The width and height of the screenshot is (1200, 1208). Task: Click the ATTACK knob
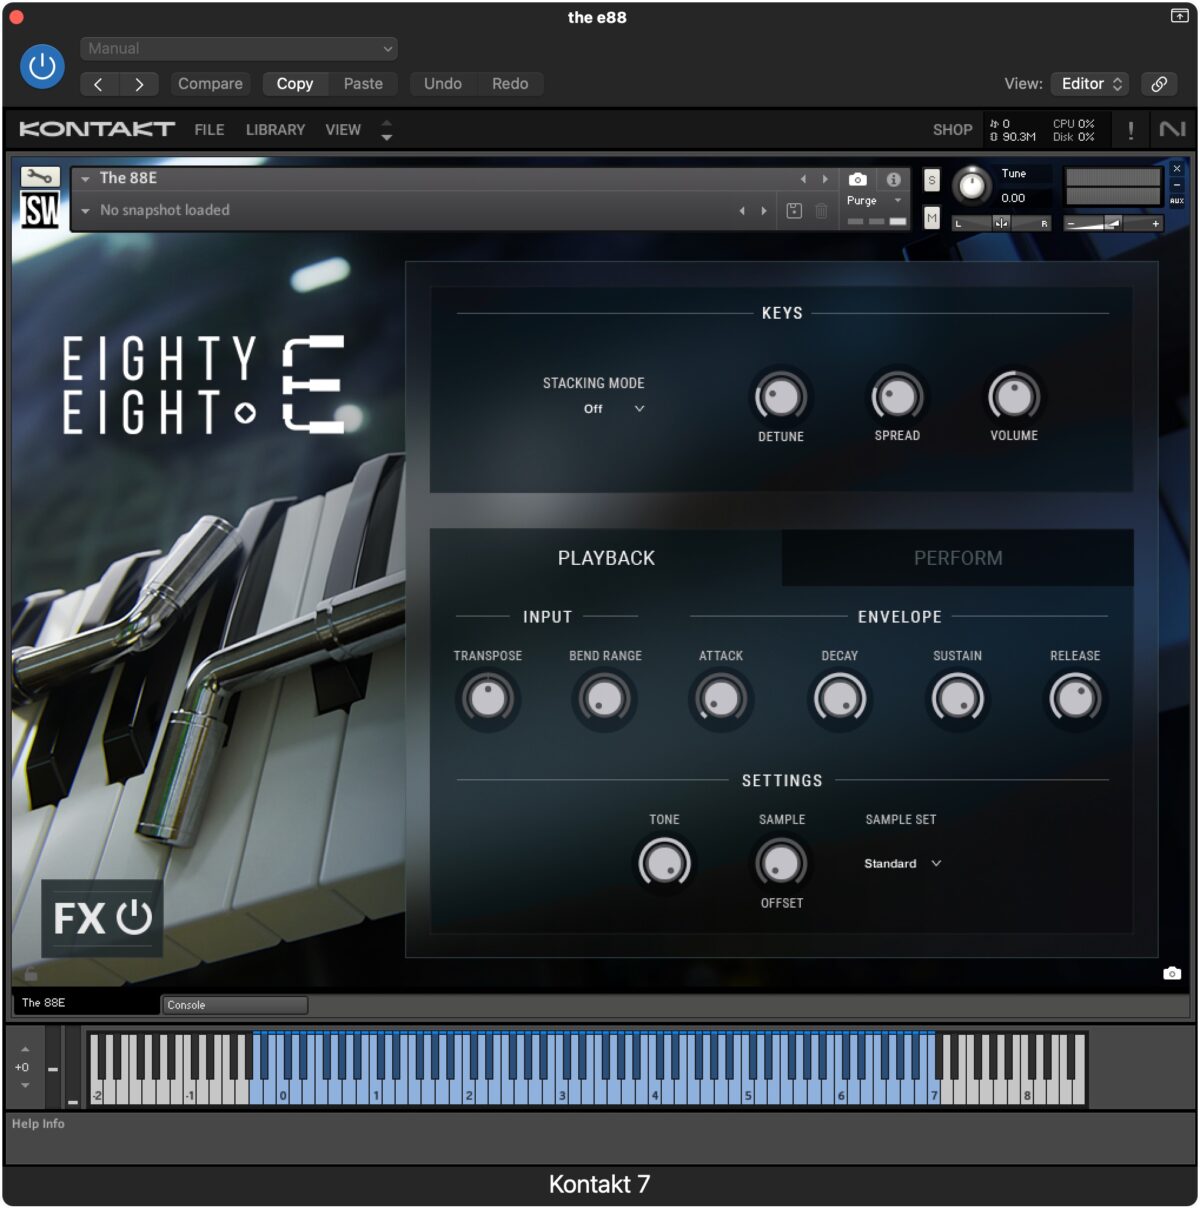[721, 699]
